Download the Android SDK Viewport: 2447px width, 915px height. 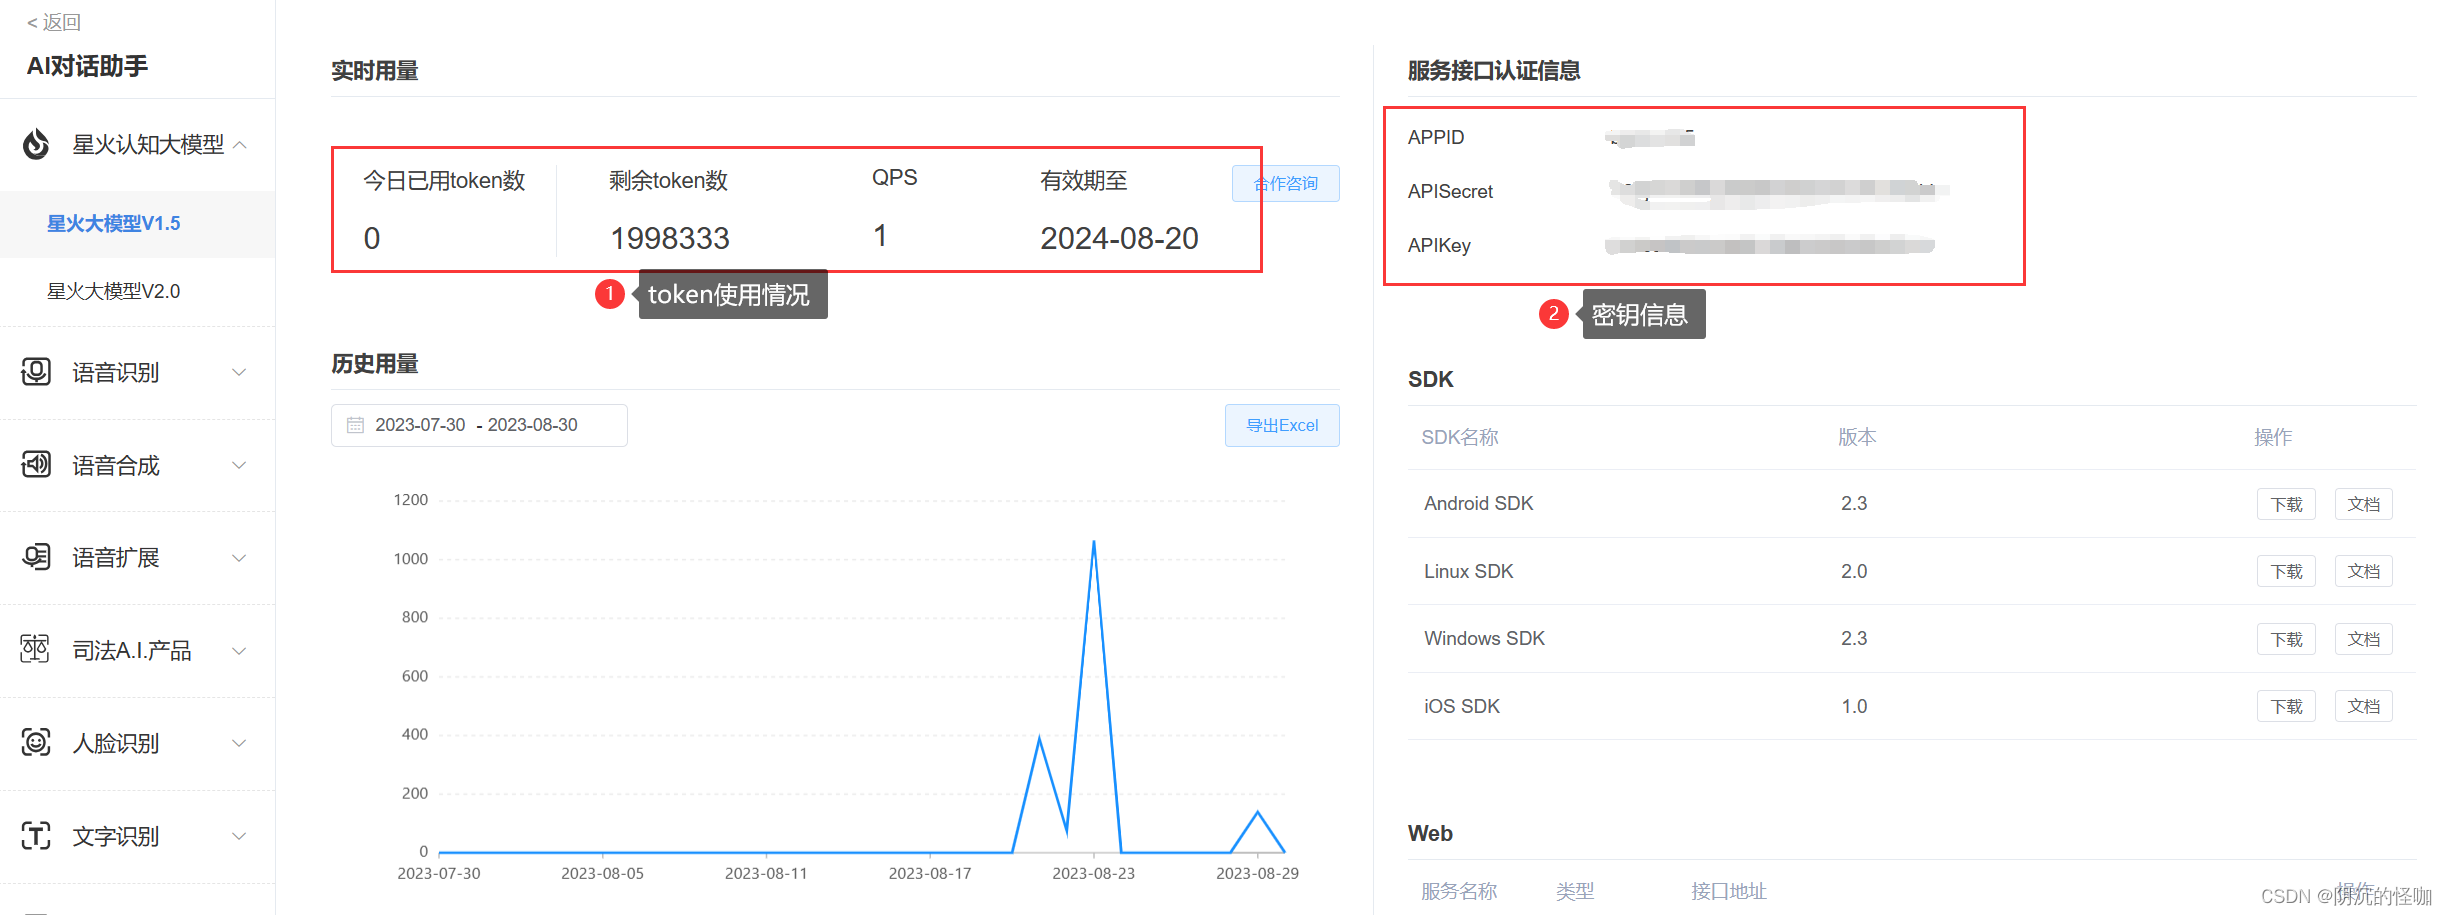(2286, 504)
